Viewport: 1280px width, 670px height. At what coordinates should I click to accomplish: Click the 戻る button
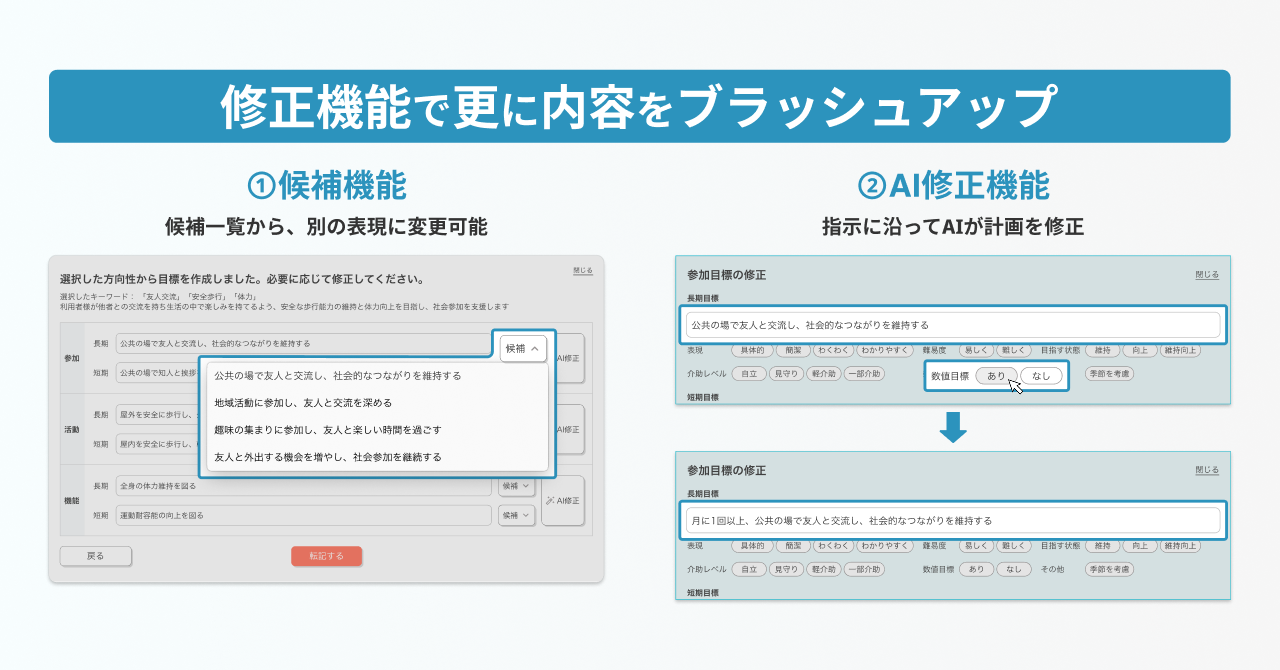(x=95, y=556)
